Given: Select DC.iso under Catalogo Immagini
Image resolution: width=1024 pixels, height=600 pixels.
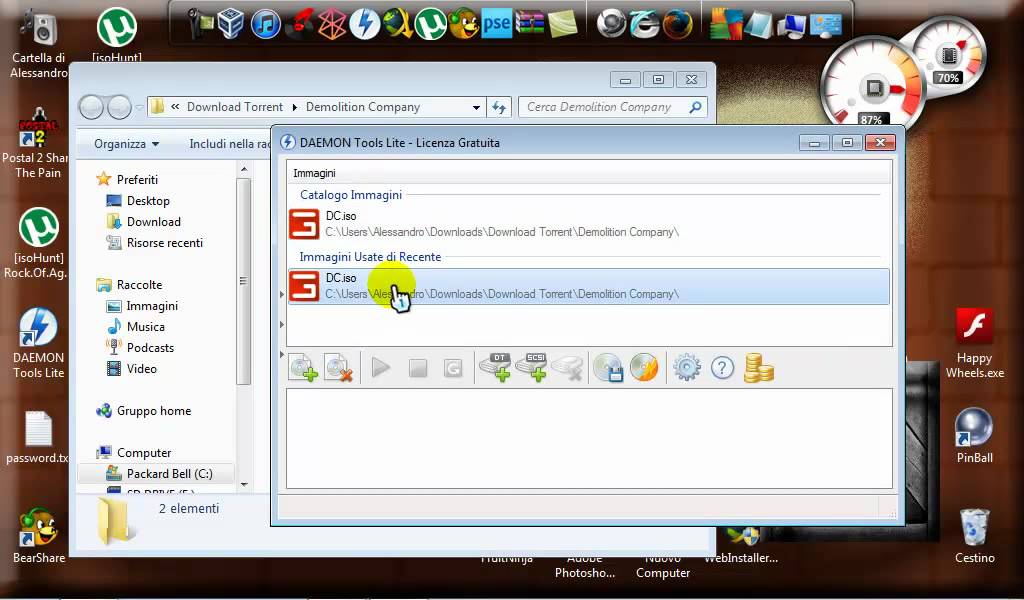Looking at the screenshot, I should click(x=589, y=224).
